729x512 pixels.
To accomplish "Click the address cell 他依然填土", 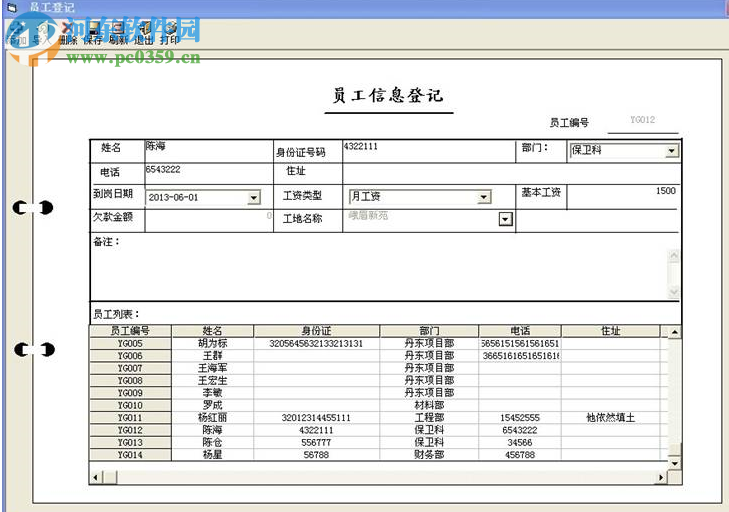I will point(610,418).
